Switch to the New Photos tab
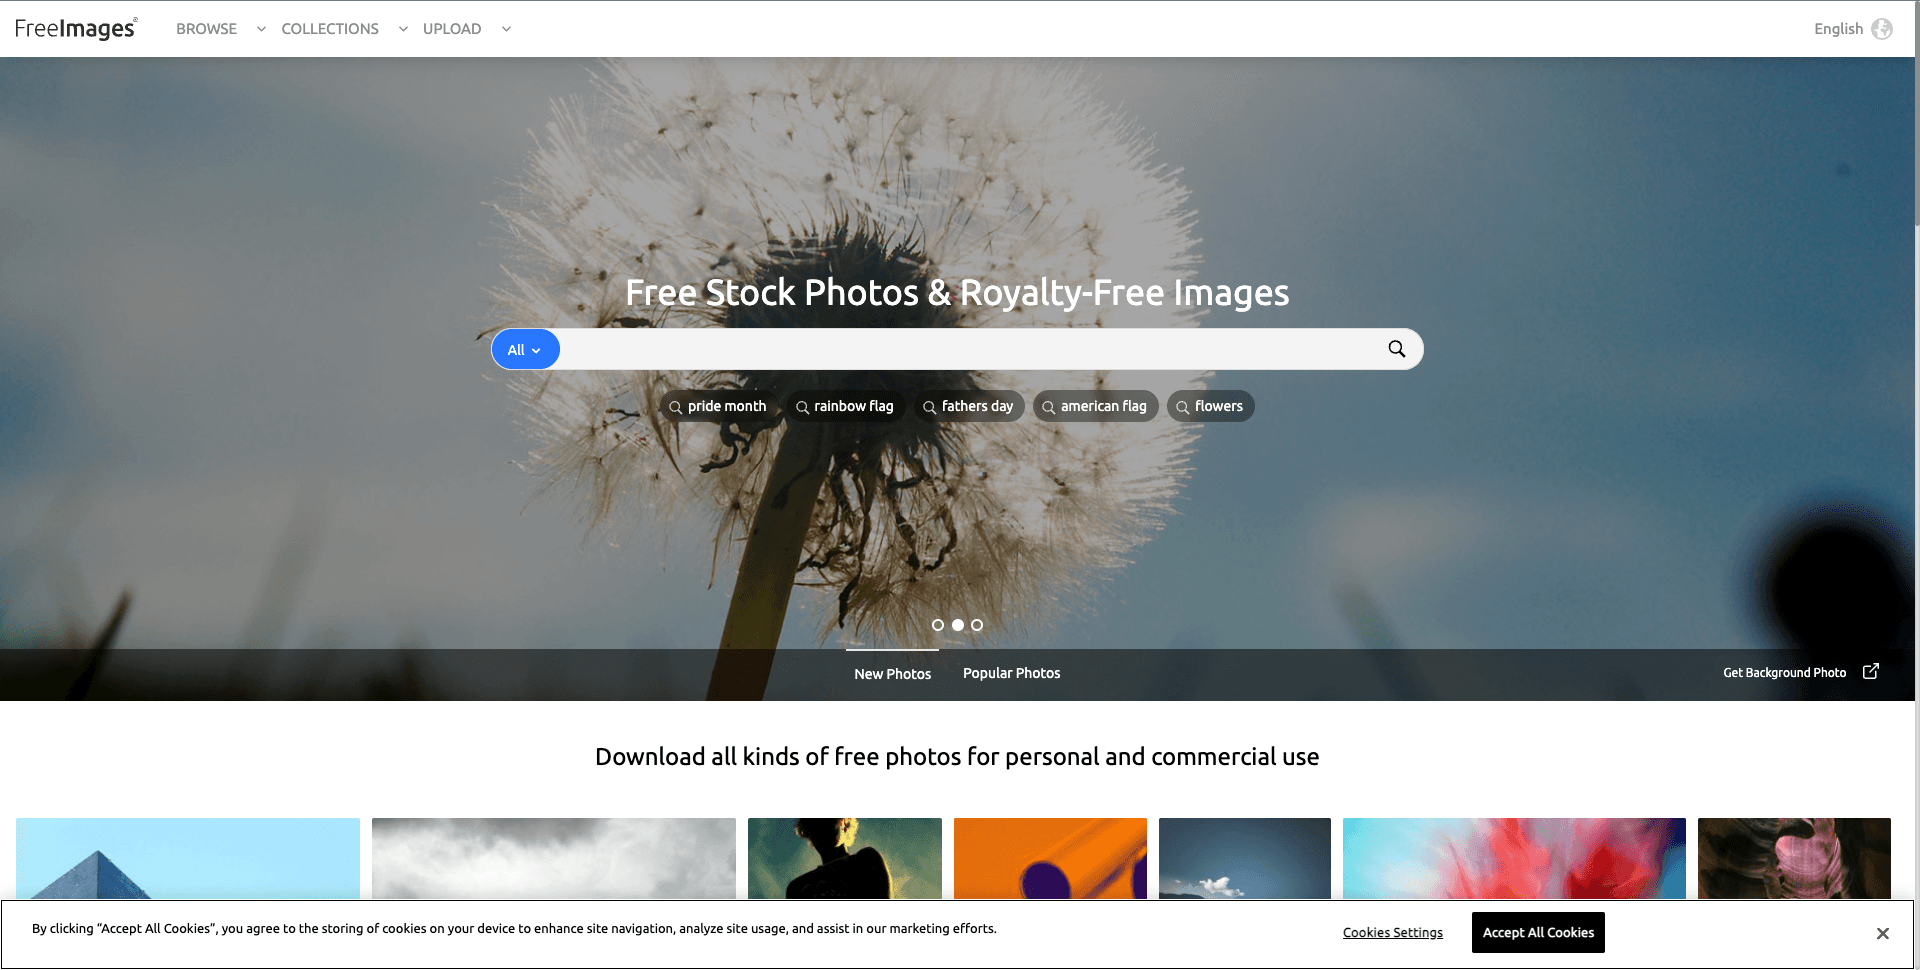Screen dimensions: 1920x970 [x=892, y=674]
